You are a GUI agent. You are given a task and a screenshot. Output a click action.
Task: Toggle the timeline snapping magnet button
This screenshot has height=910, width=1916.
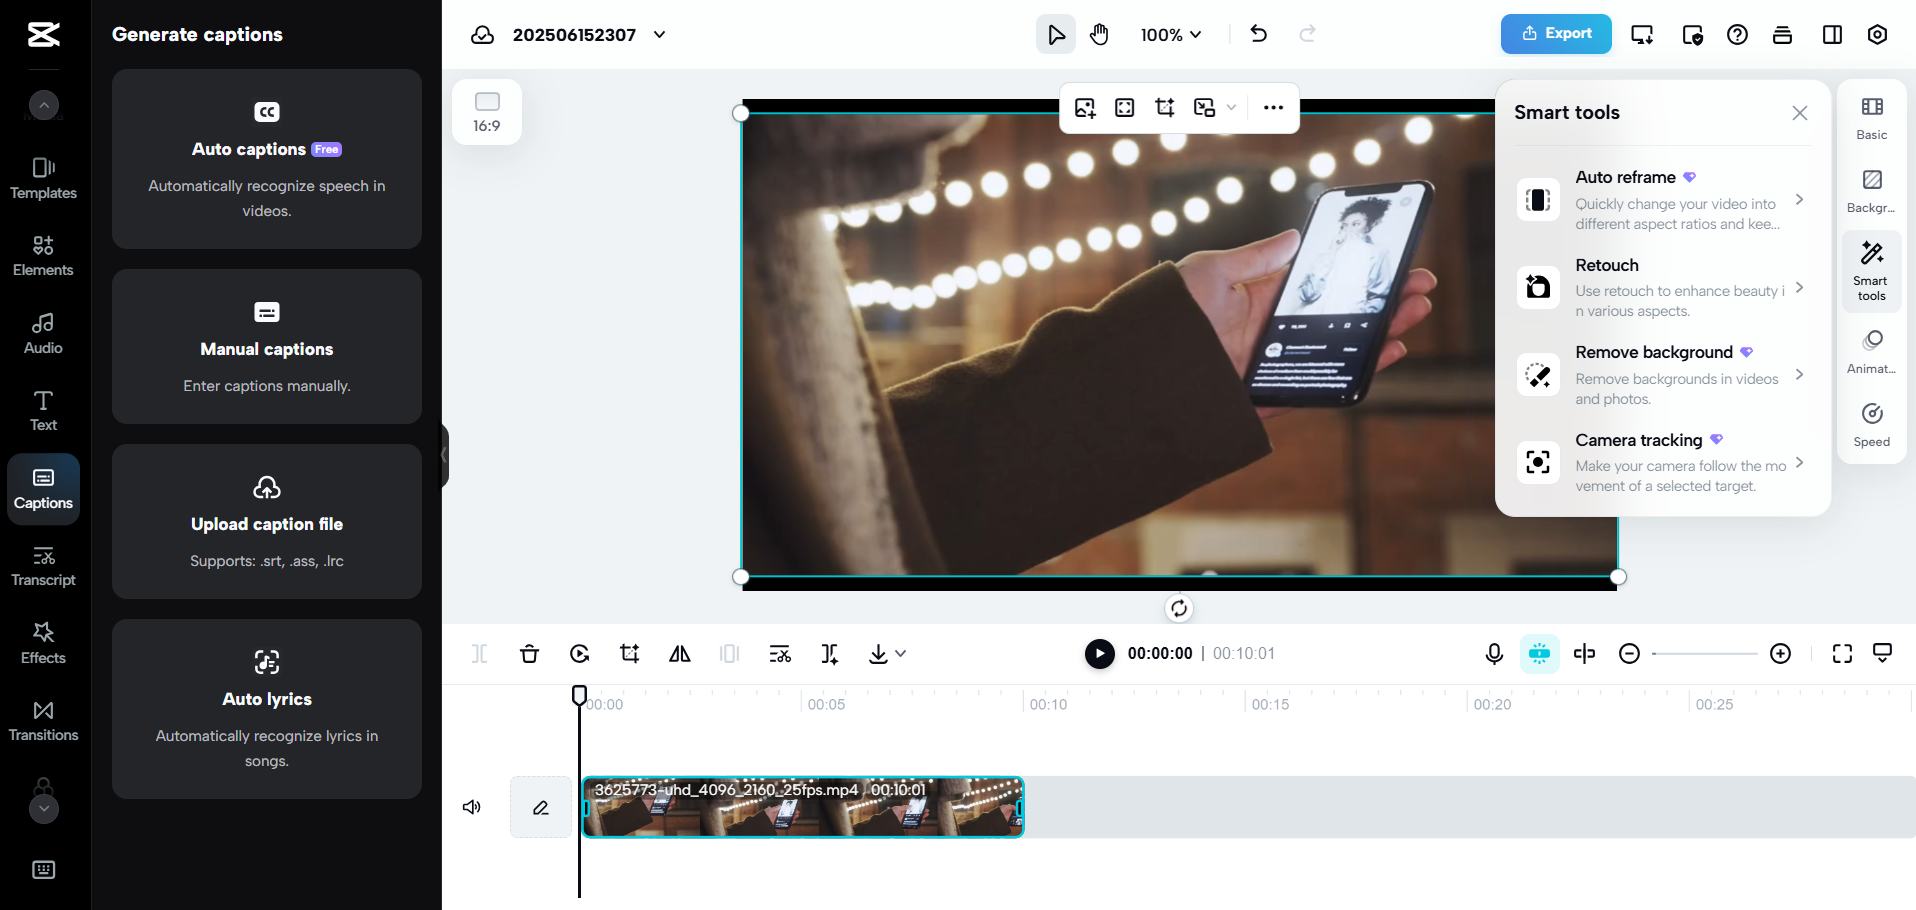coord(1540,654)
